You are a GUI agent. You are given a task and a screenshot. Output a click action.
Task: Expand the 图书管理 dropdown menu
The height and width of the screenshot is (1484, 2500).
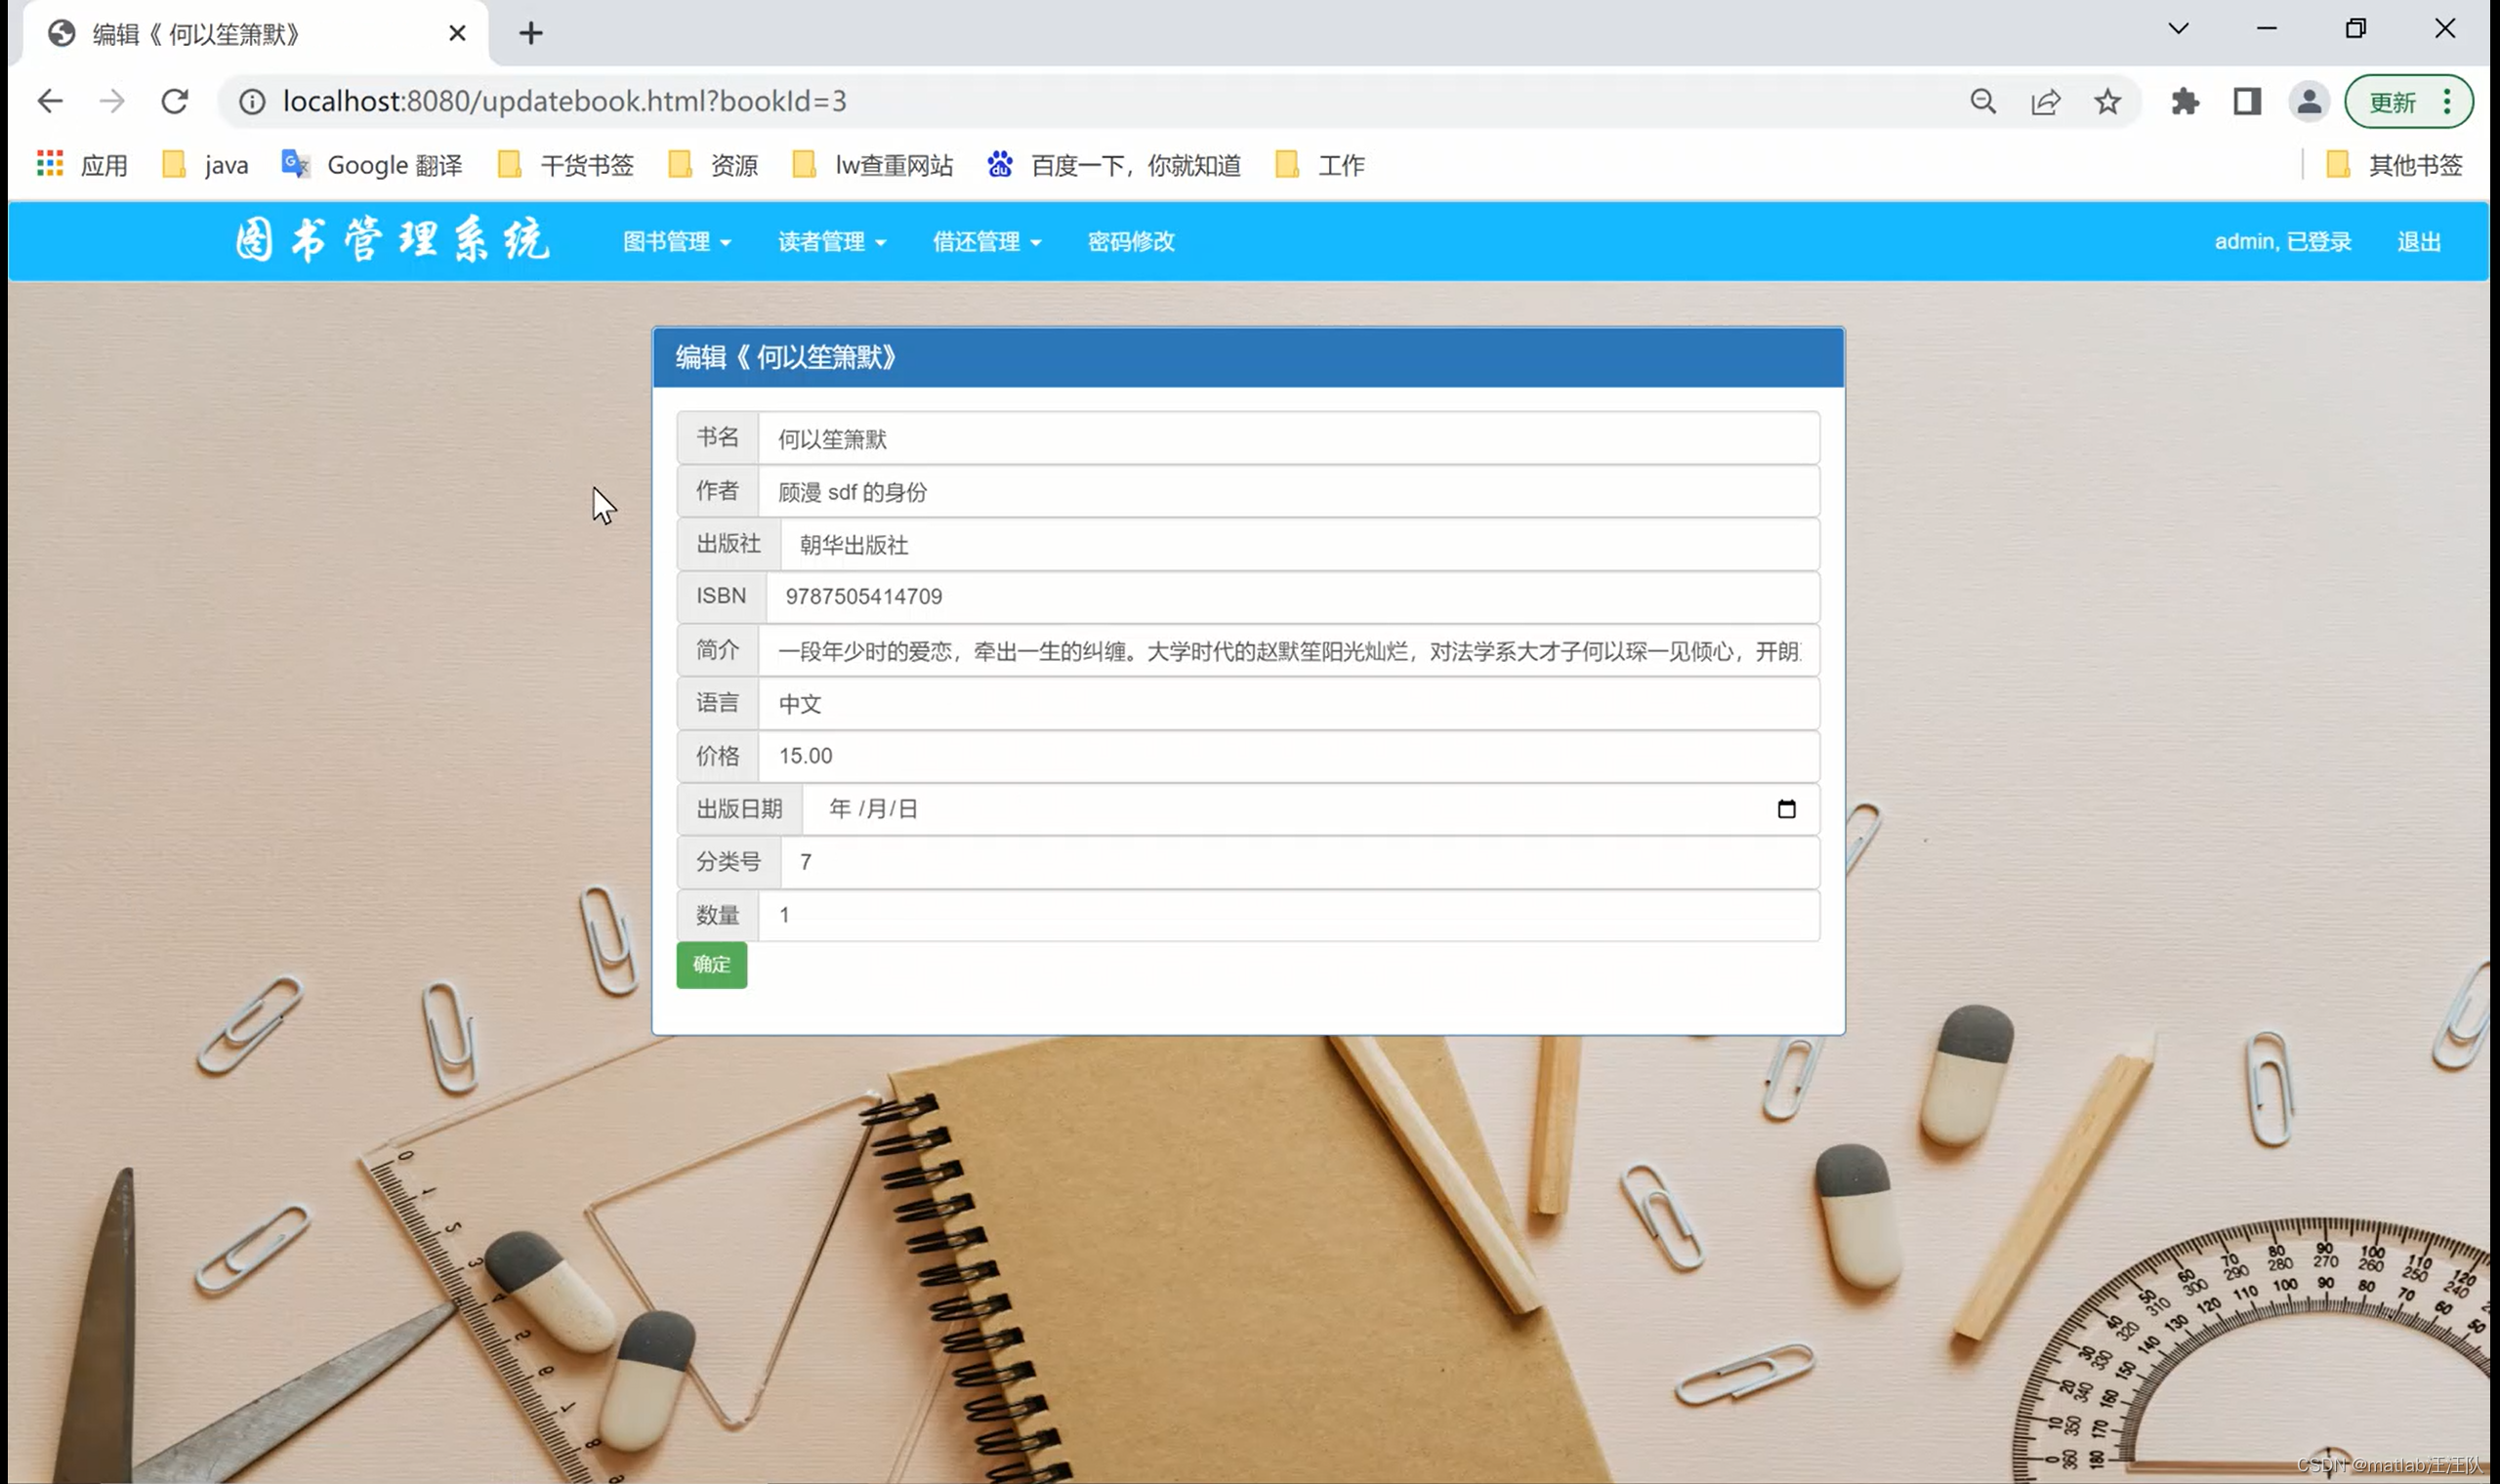point(676,242)
